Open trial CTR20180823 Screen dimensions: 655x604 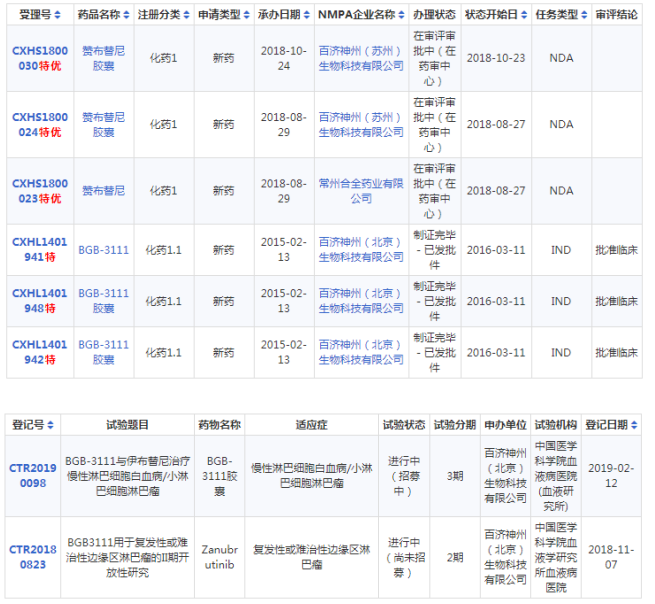coord(33,557)
